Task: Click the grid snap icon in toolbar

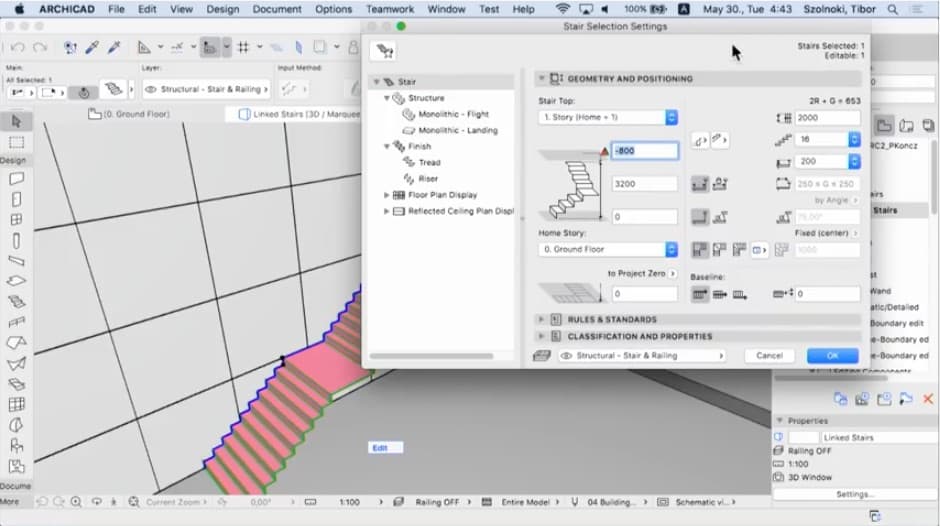Action: [243, 47]
